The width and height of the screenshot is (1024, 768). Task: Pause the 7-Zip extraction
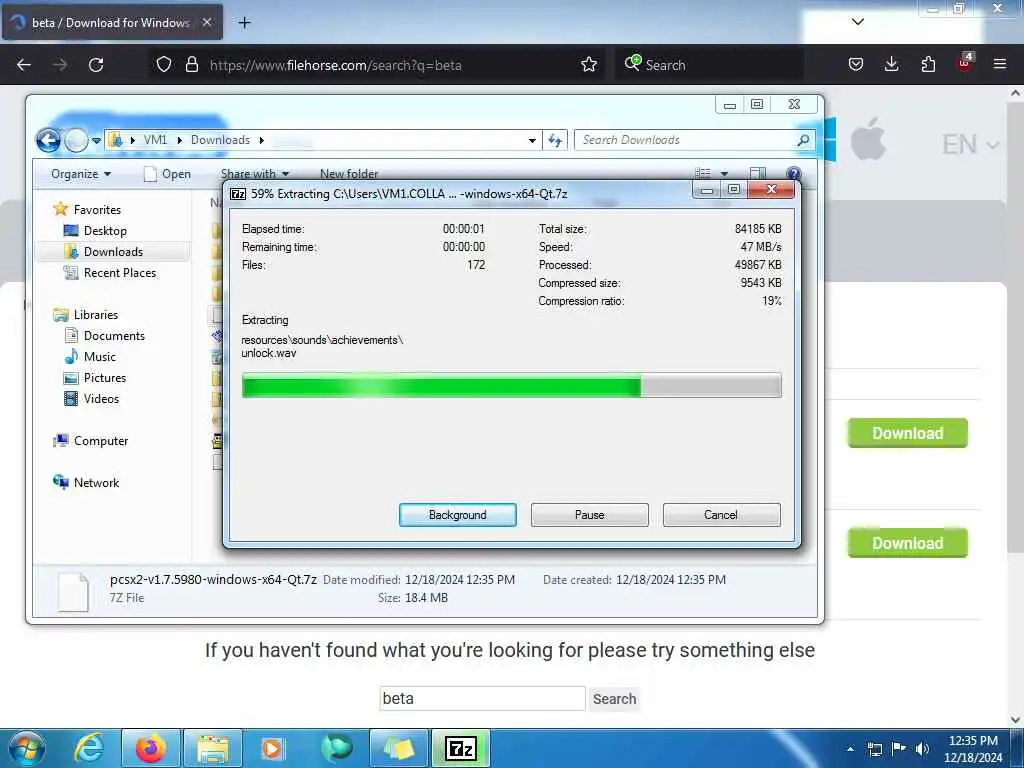pos(589,515)
